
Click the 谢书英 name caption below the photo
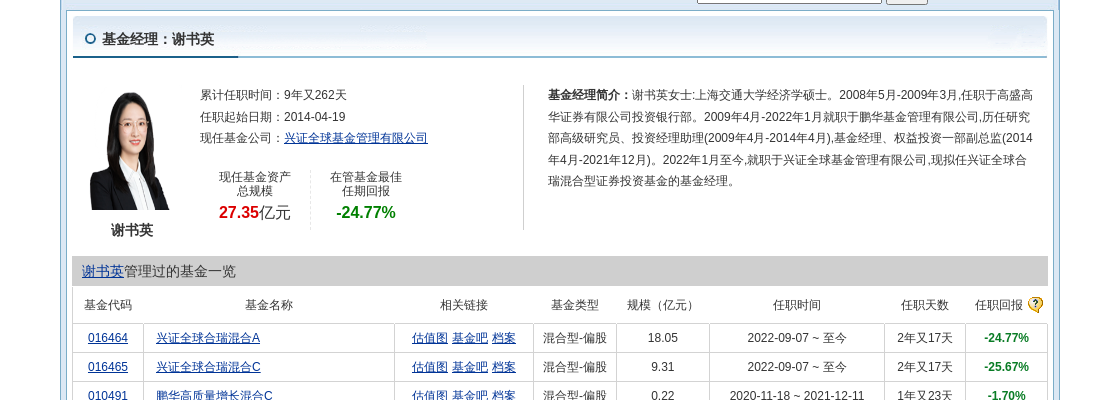pos(131,230)
